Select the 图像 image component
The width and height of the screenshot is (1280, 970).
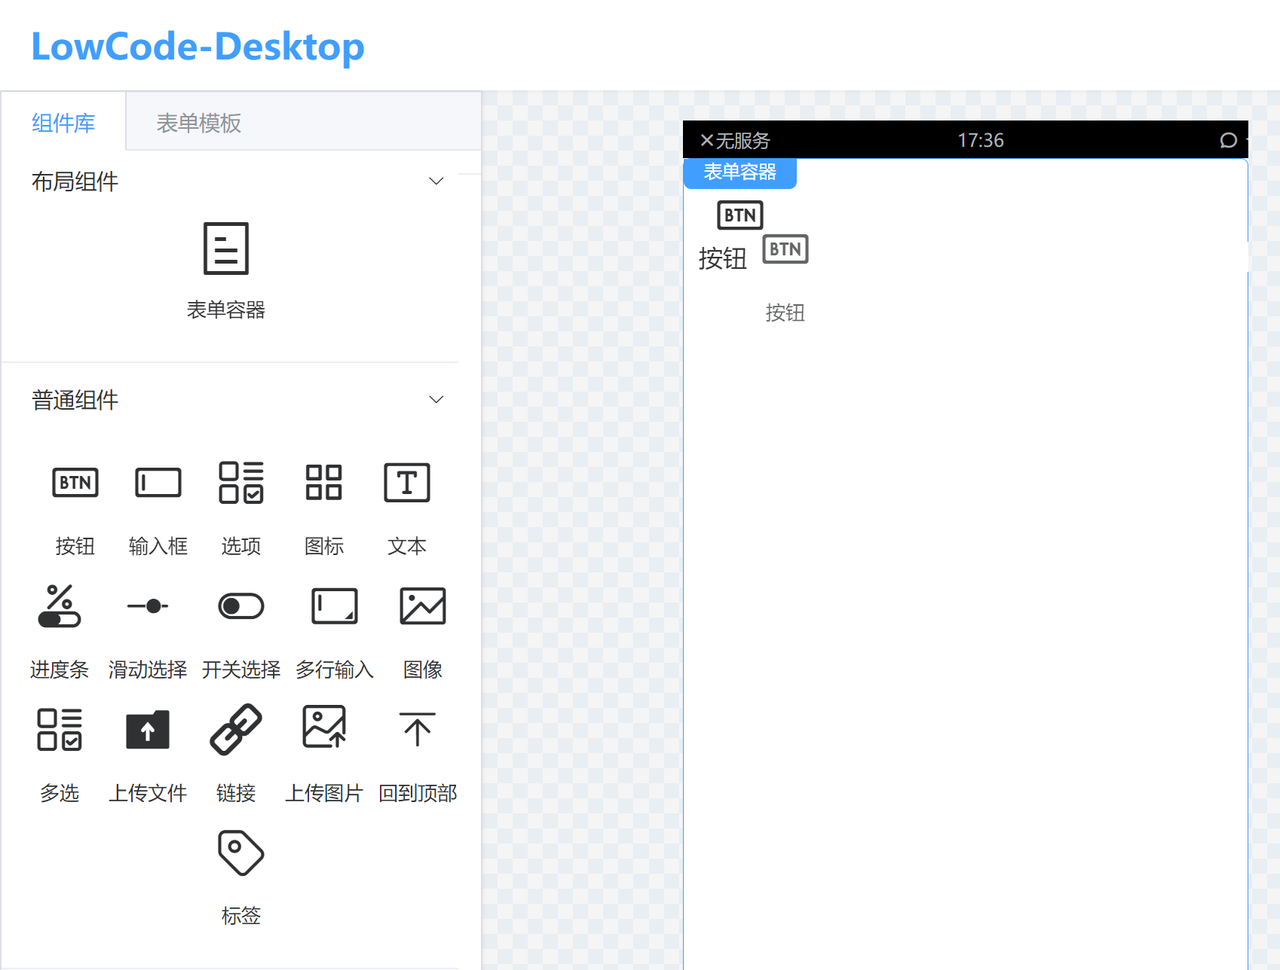422,630
